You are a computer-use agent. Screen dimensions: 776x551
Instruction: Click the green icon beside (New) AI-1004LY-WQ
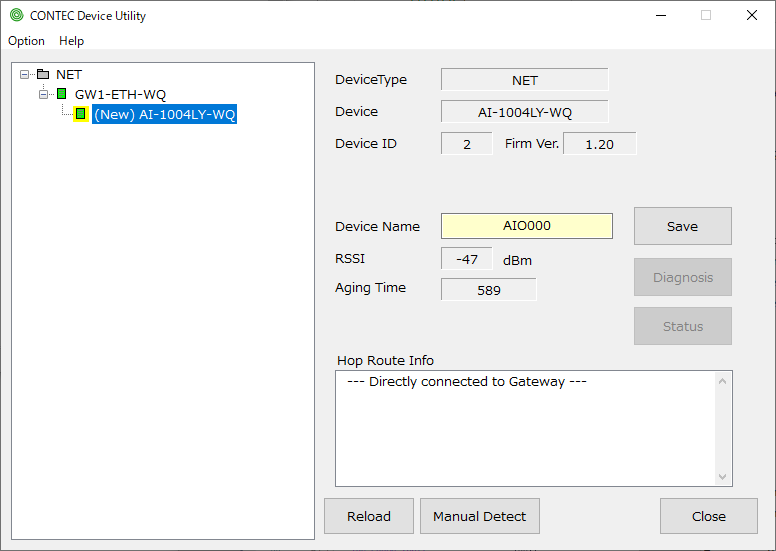[x=81, y=114]
